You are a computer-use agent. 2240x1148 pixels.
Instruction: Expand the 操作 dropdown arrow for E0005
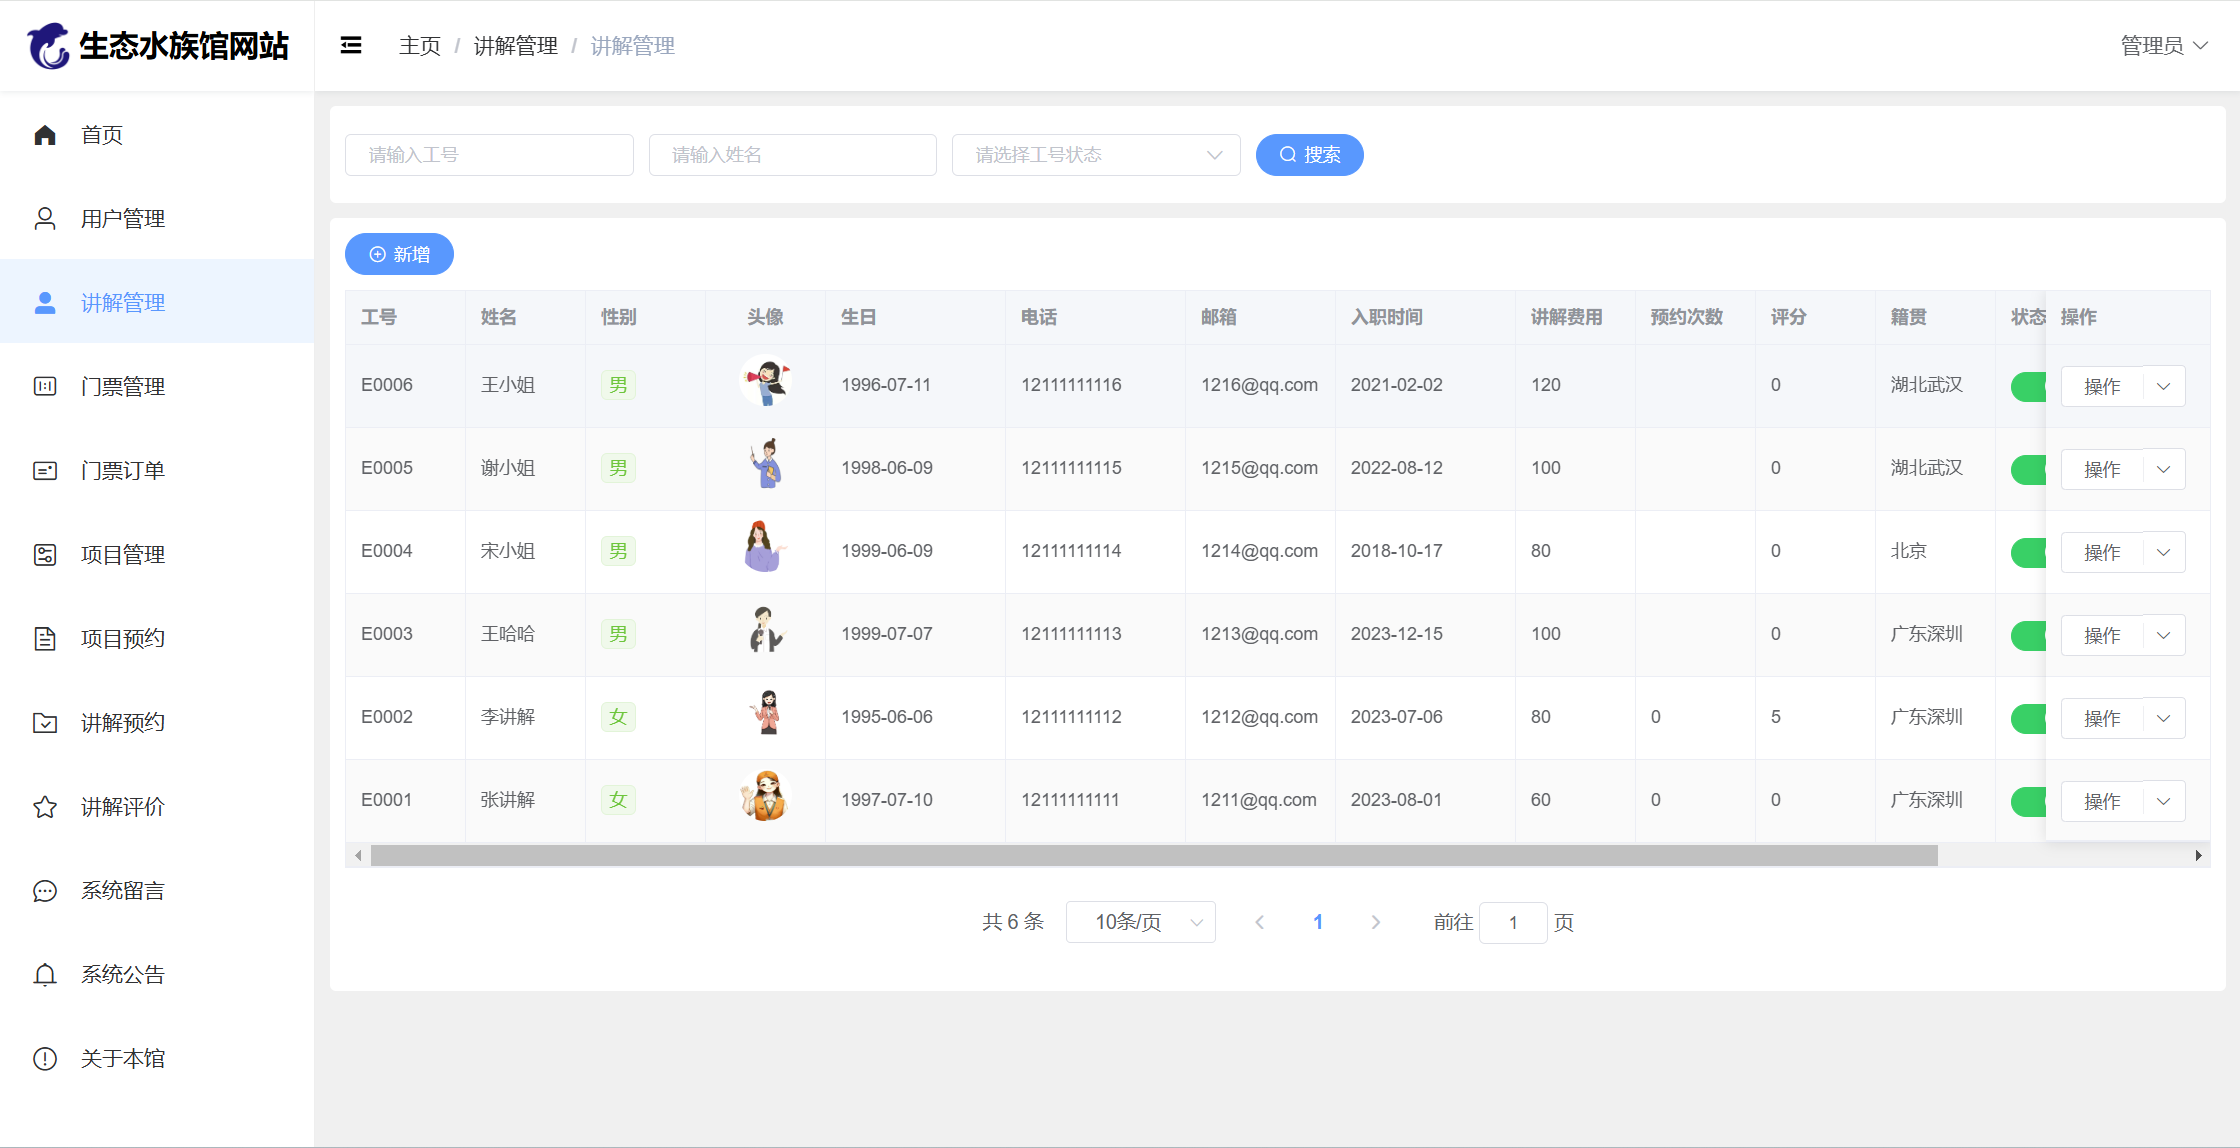click(x=2164, y=469)
